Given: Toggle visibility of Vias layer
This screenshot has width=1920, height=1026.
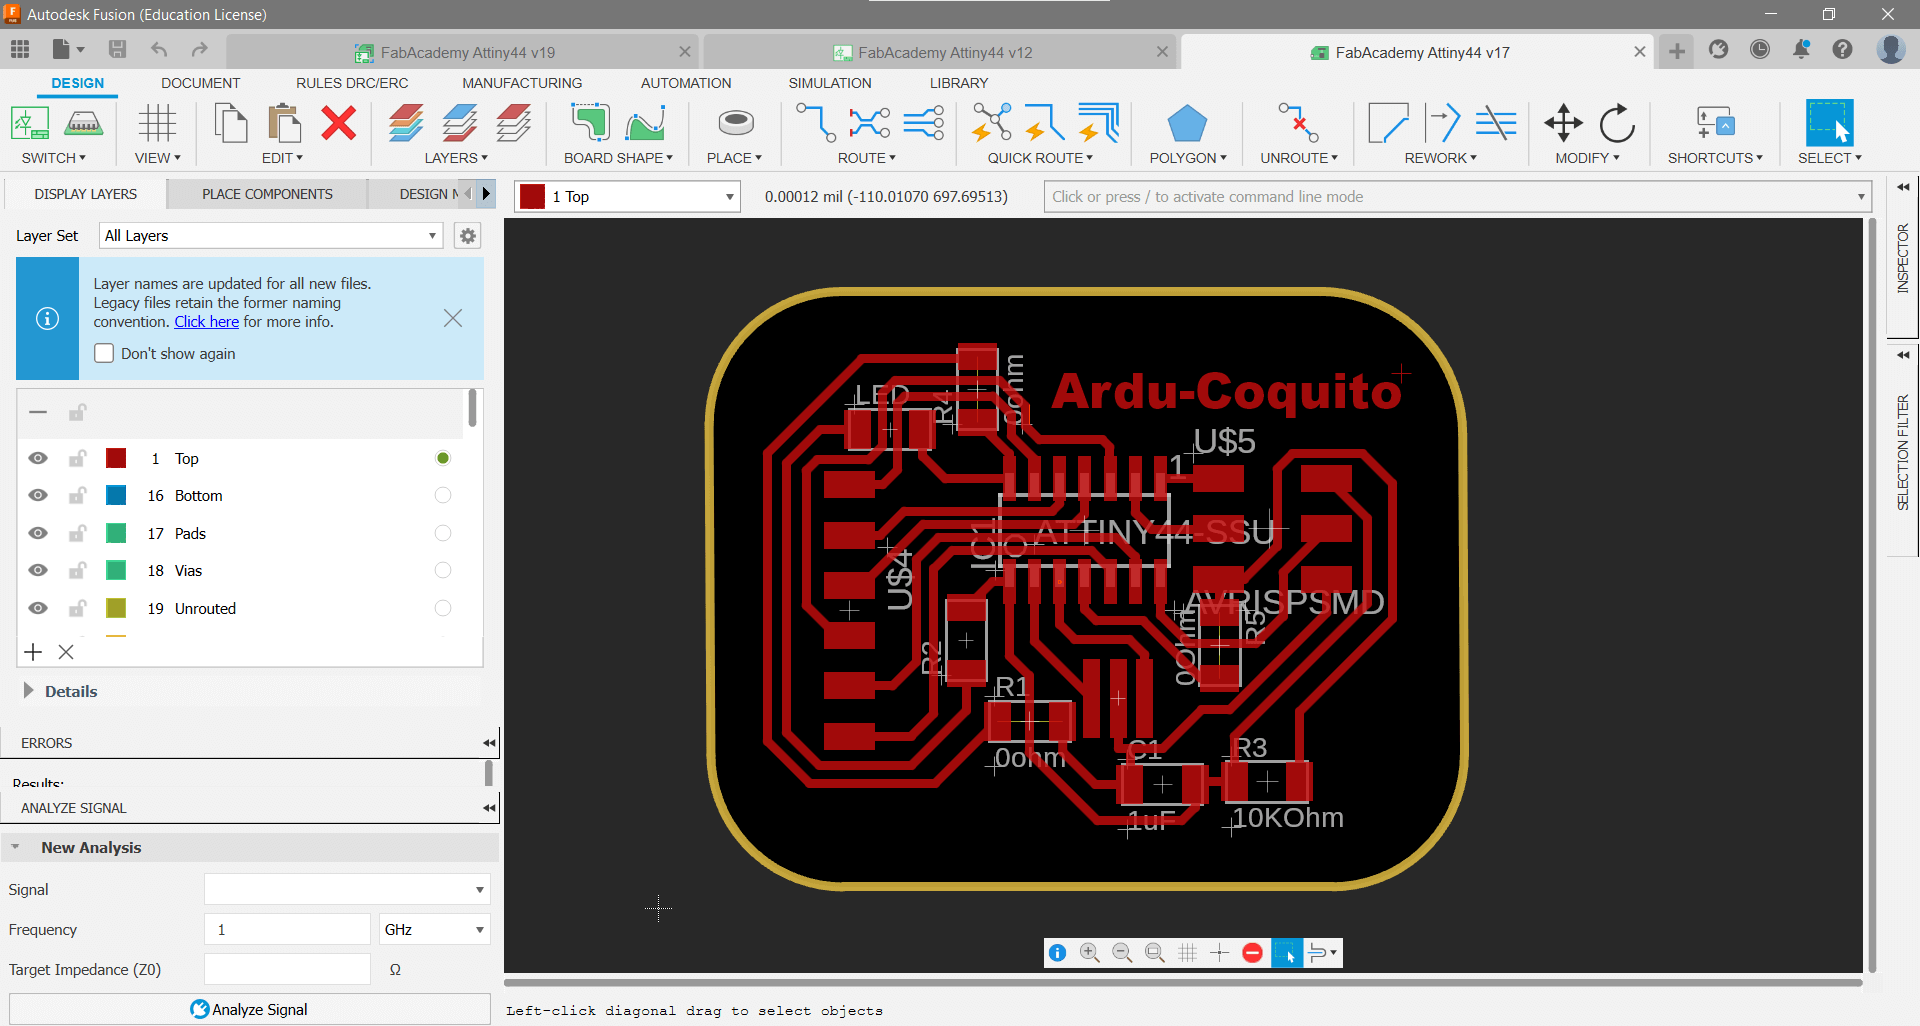Looking at the screenshot, I should 38,571.
